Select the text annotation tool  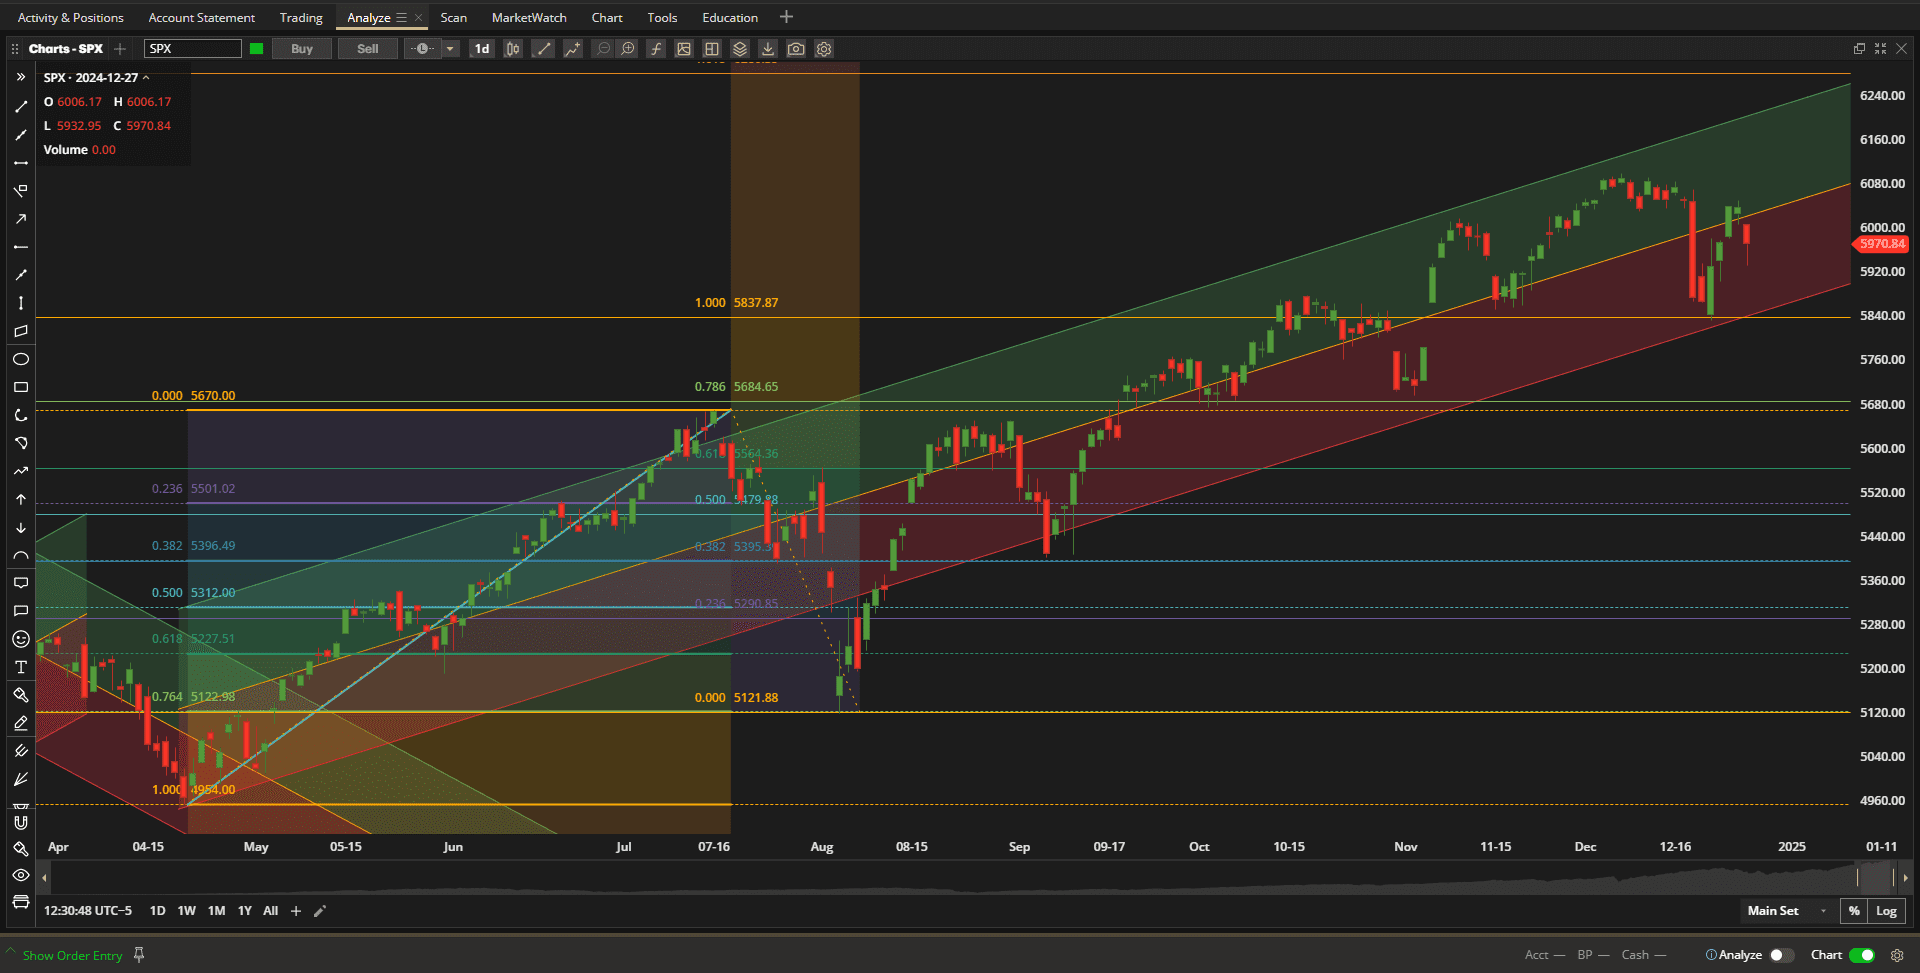pyautogui.click(x=21, y=667)
